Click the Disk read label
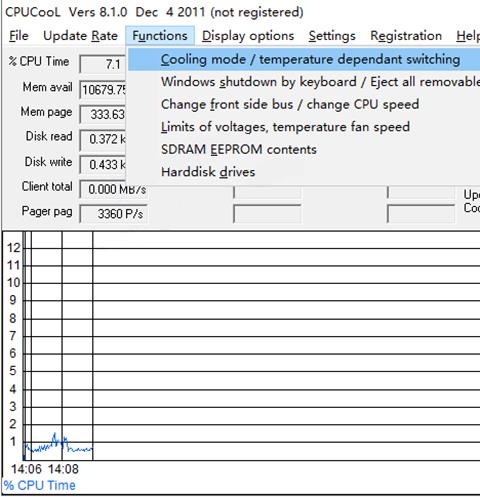The width and height of the screenshot is (480, 497). tap(49, 136)
